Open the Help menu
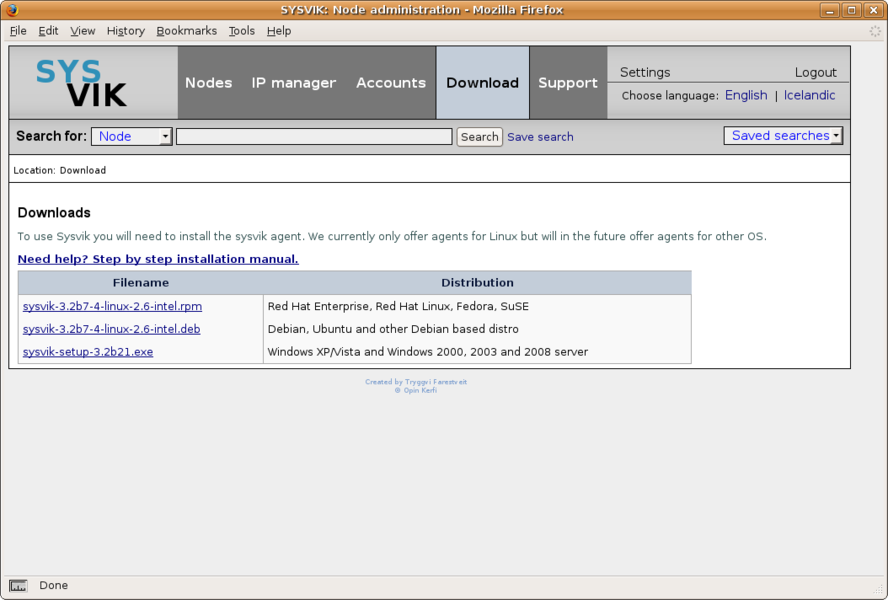 pyautogui.click(x=279, y=31)
